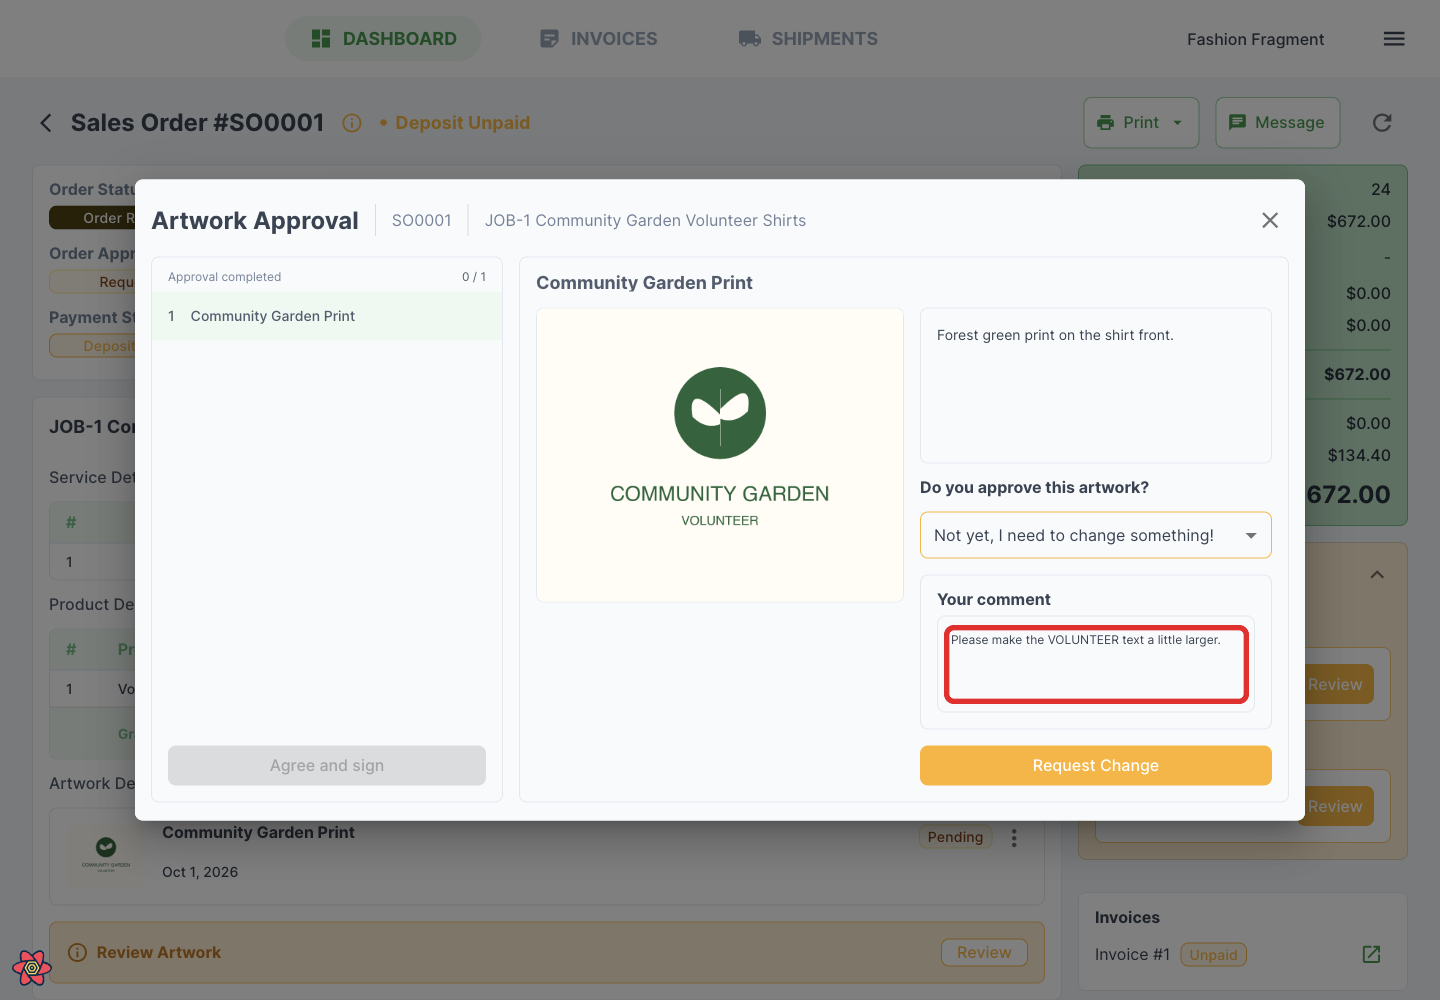Viewport: 1440px width, 1000px height.
Task: Open the approval answer dropdown
Action: pyautogui.click(x=1096, y=535)
